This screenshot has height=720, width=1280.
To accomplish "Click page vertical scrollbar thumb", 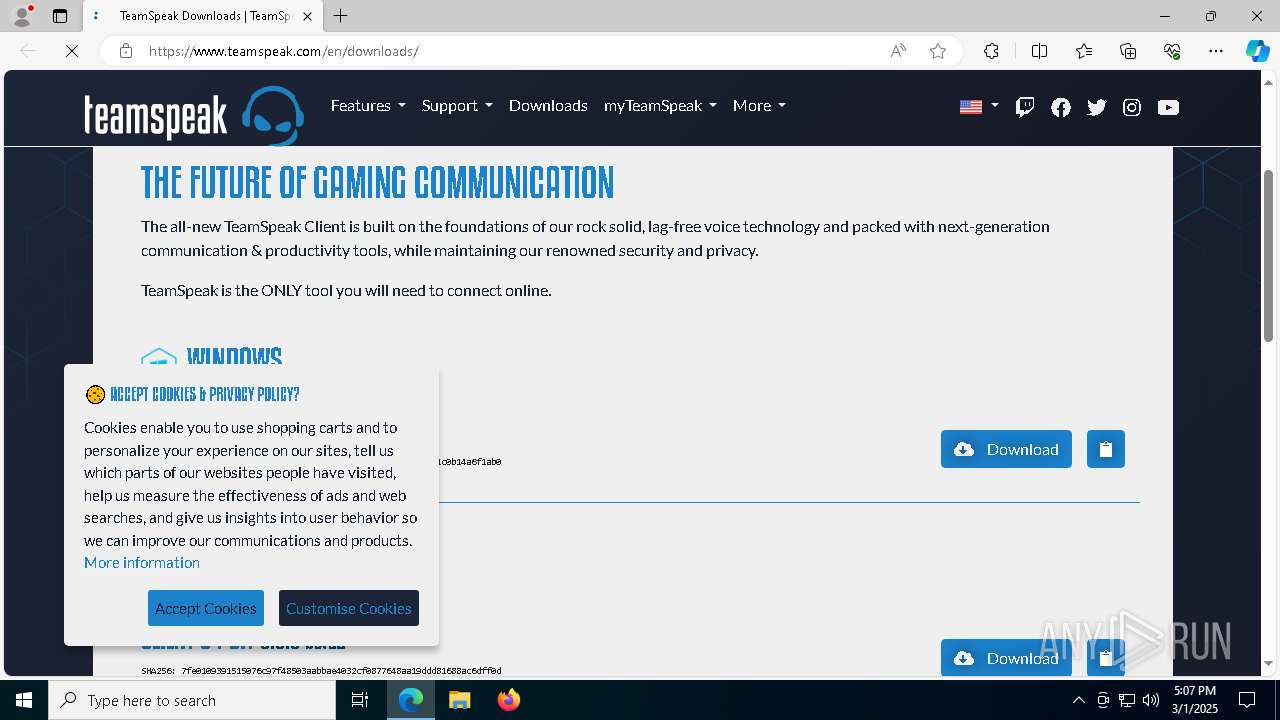I will coord(1269,256).
